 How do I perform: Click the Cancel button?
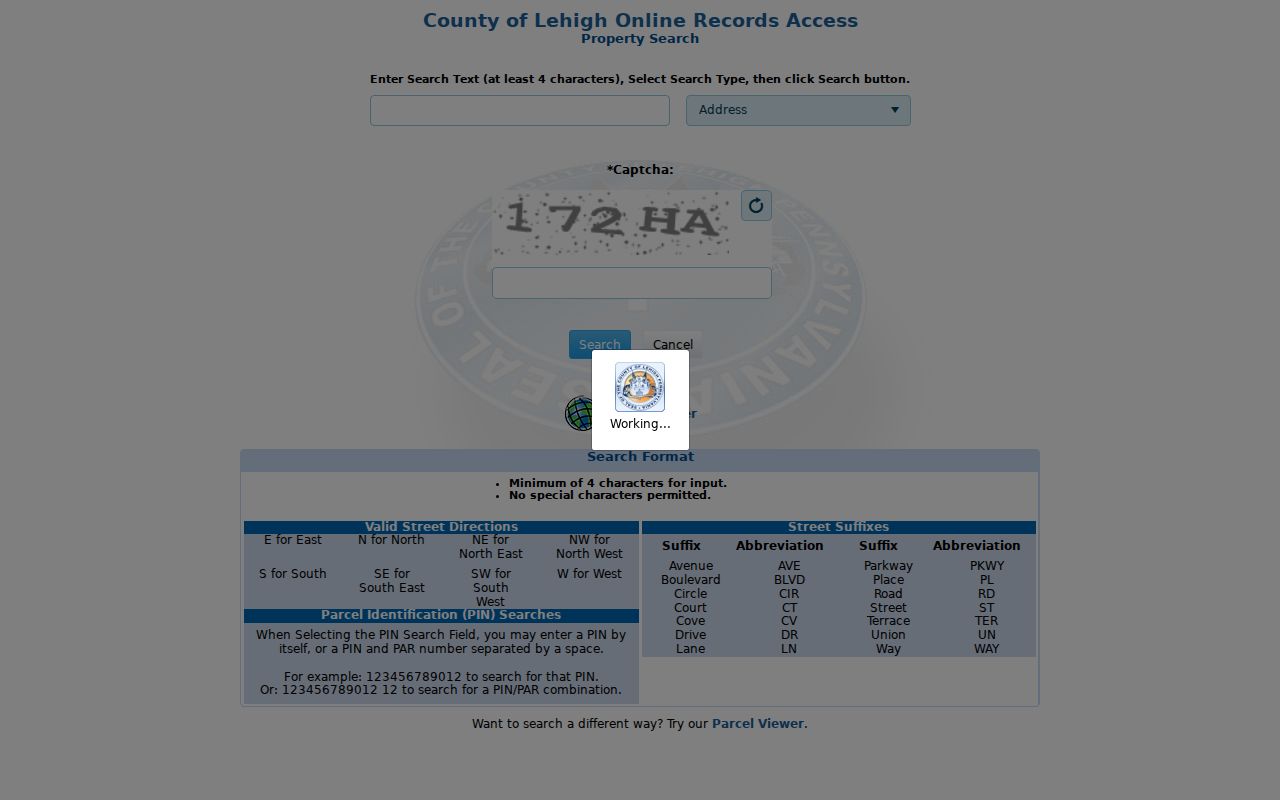coord(673,344)
